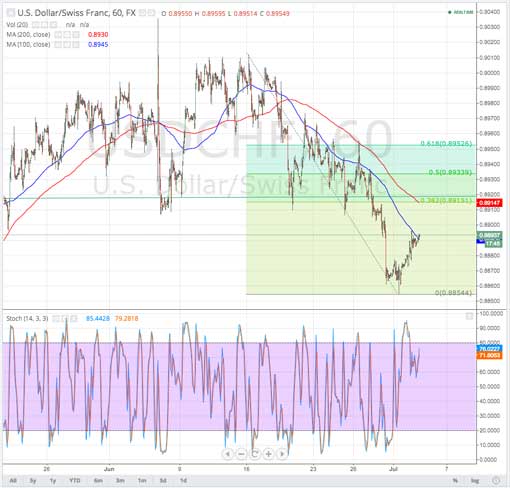Click first small icon right of the FX title
This screenshot has width=510, height=488.
(x=143, y=13)
